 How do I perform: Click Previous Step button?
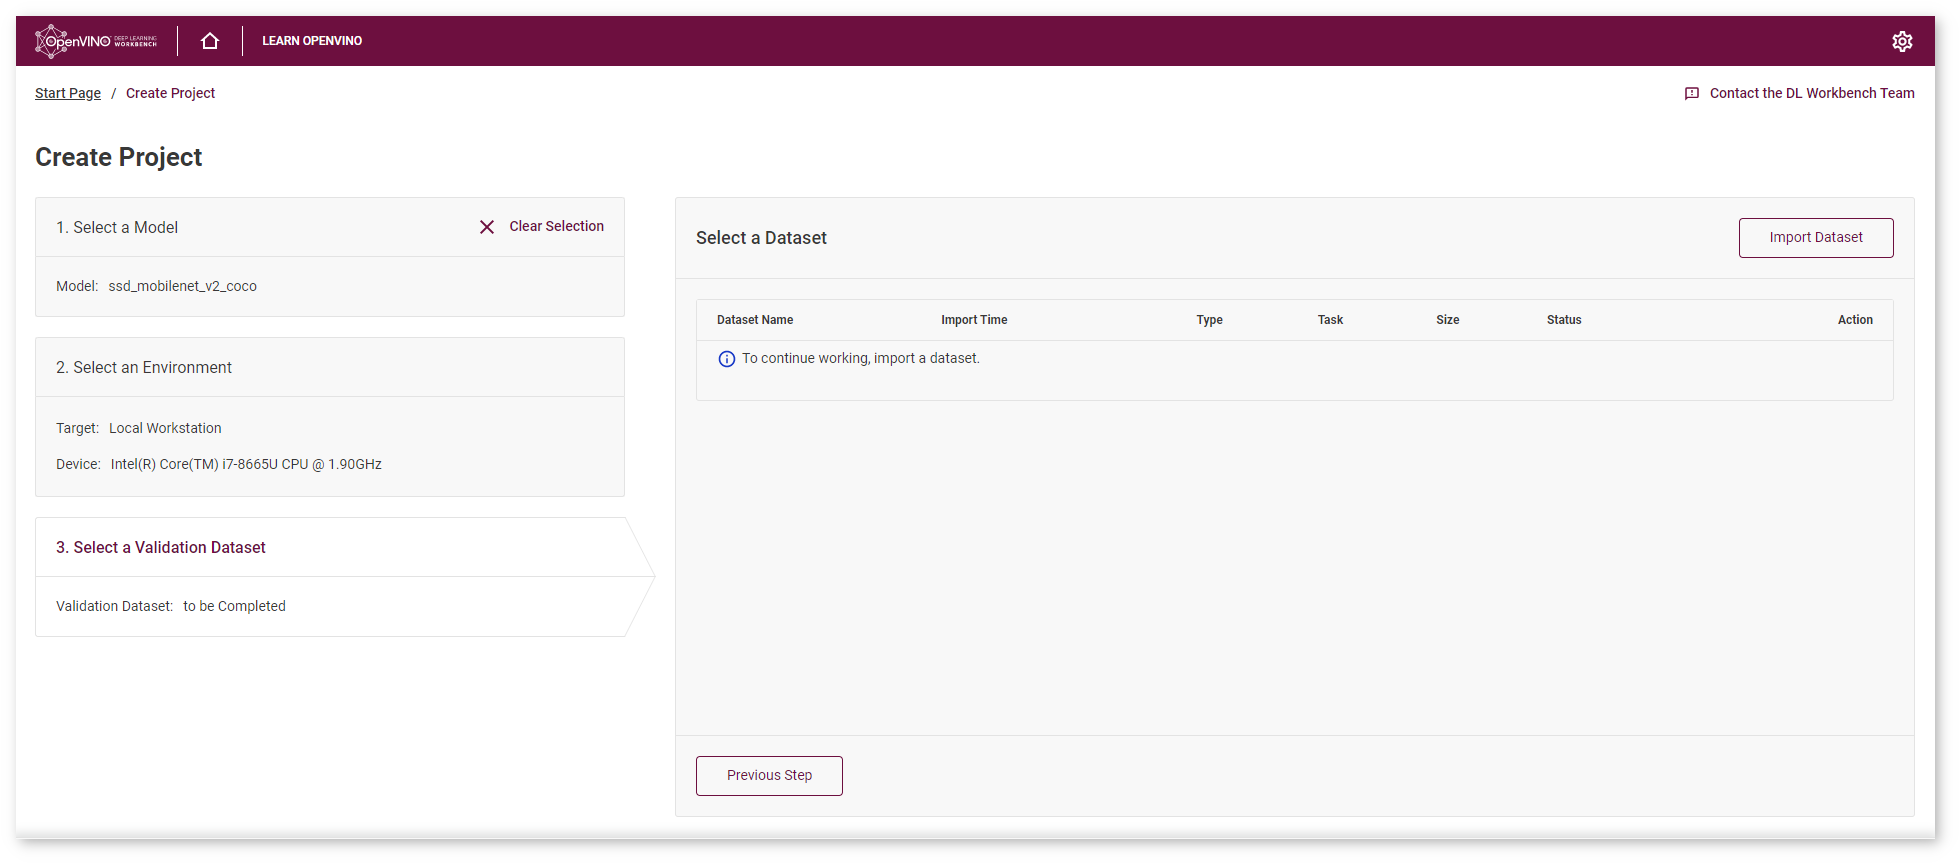(769, 776)
